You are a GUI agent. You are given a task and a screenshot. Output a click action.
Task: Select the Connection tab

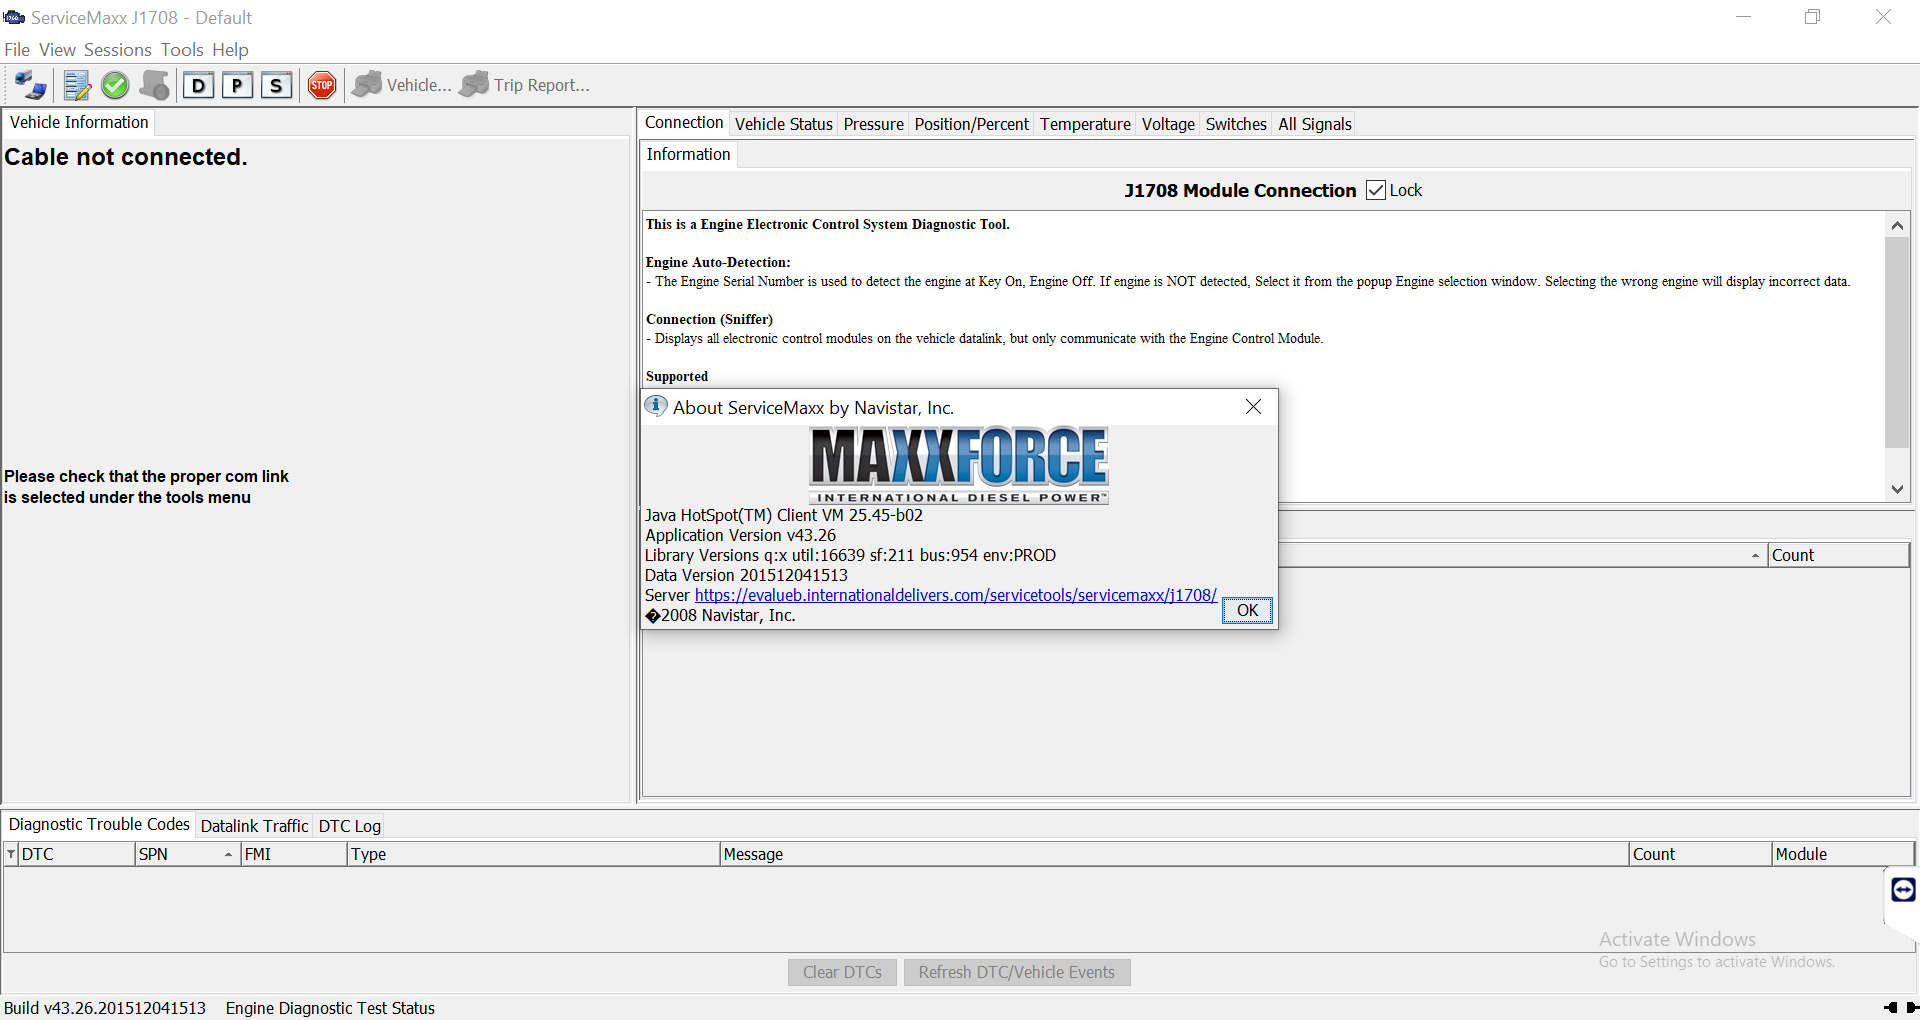(x=684, y=122)
